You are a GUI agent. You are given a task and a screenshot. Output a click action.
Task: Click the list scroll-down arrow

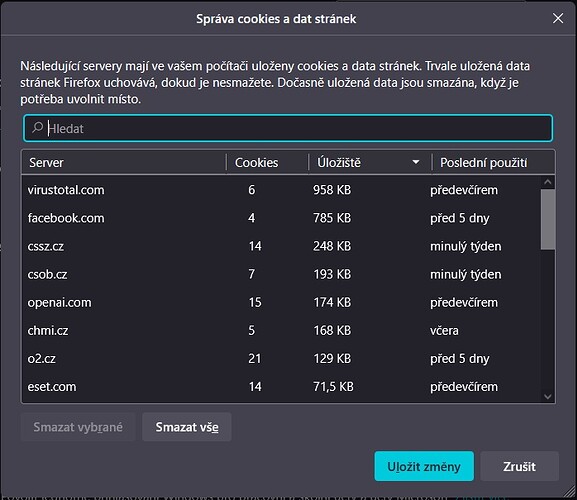(x=547, y=396)
